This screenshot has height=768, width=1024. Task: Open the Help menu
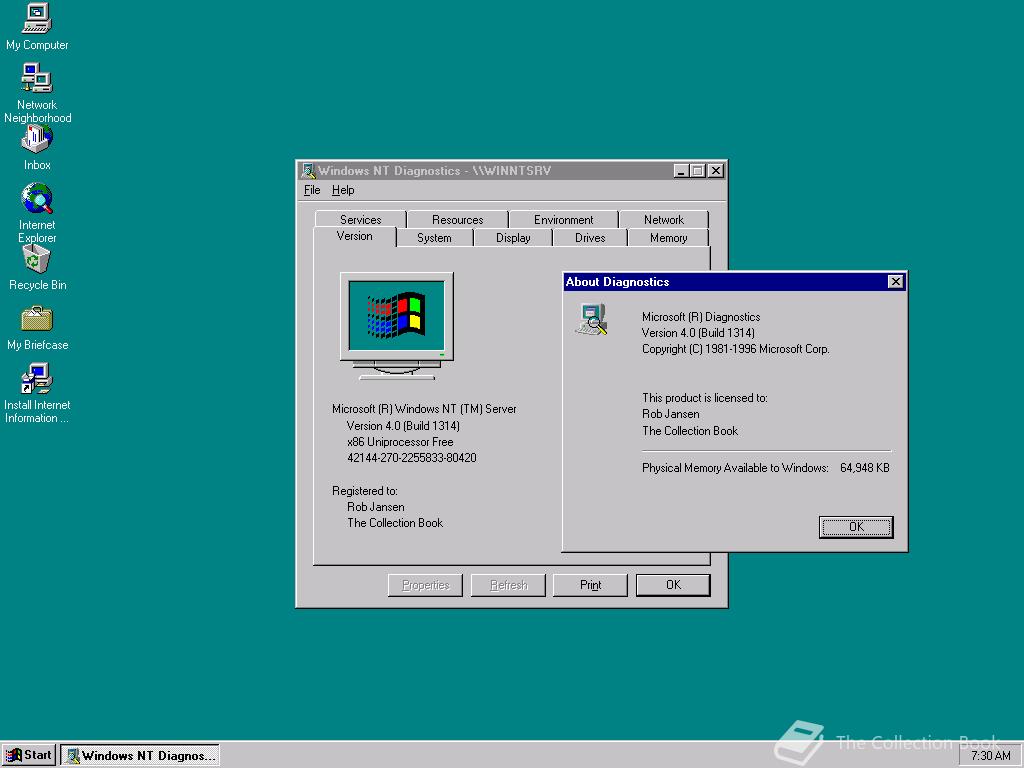pos(343,190)
